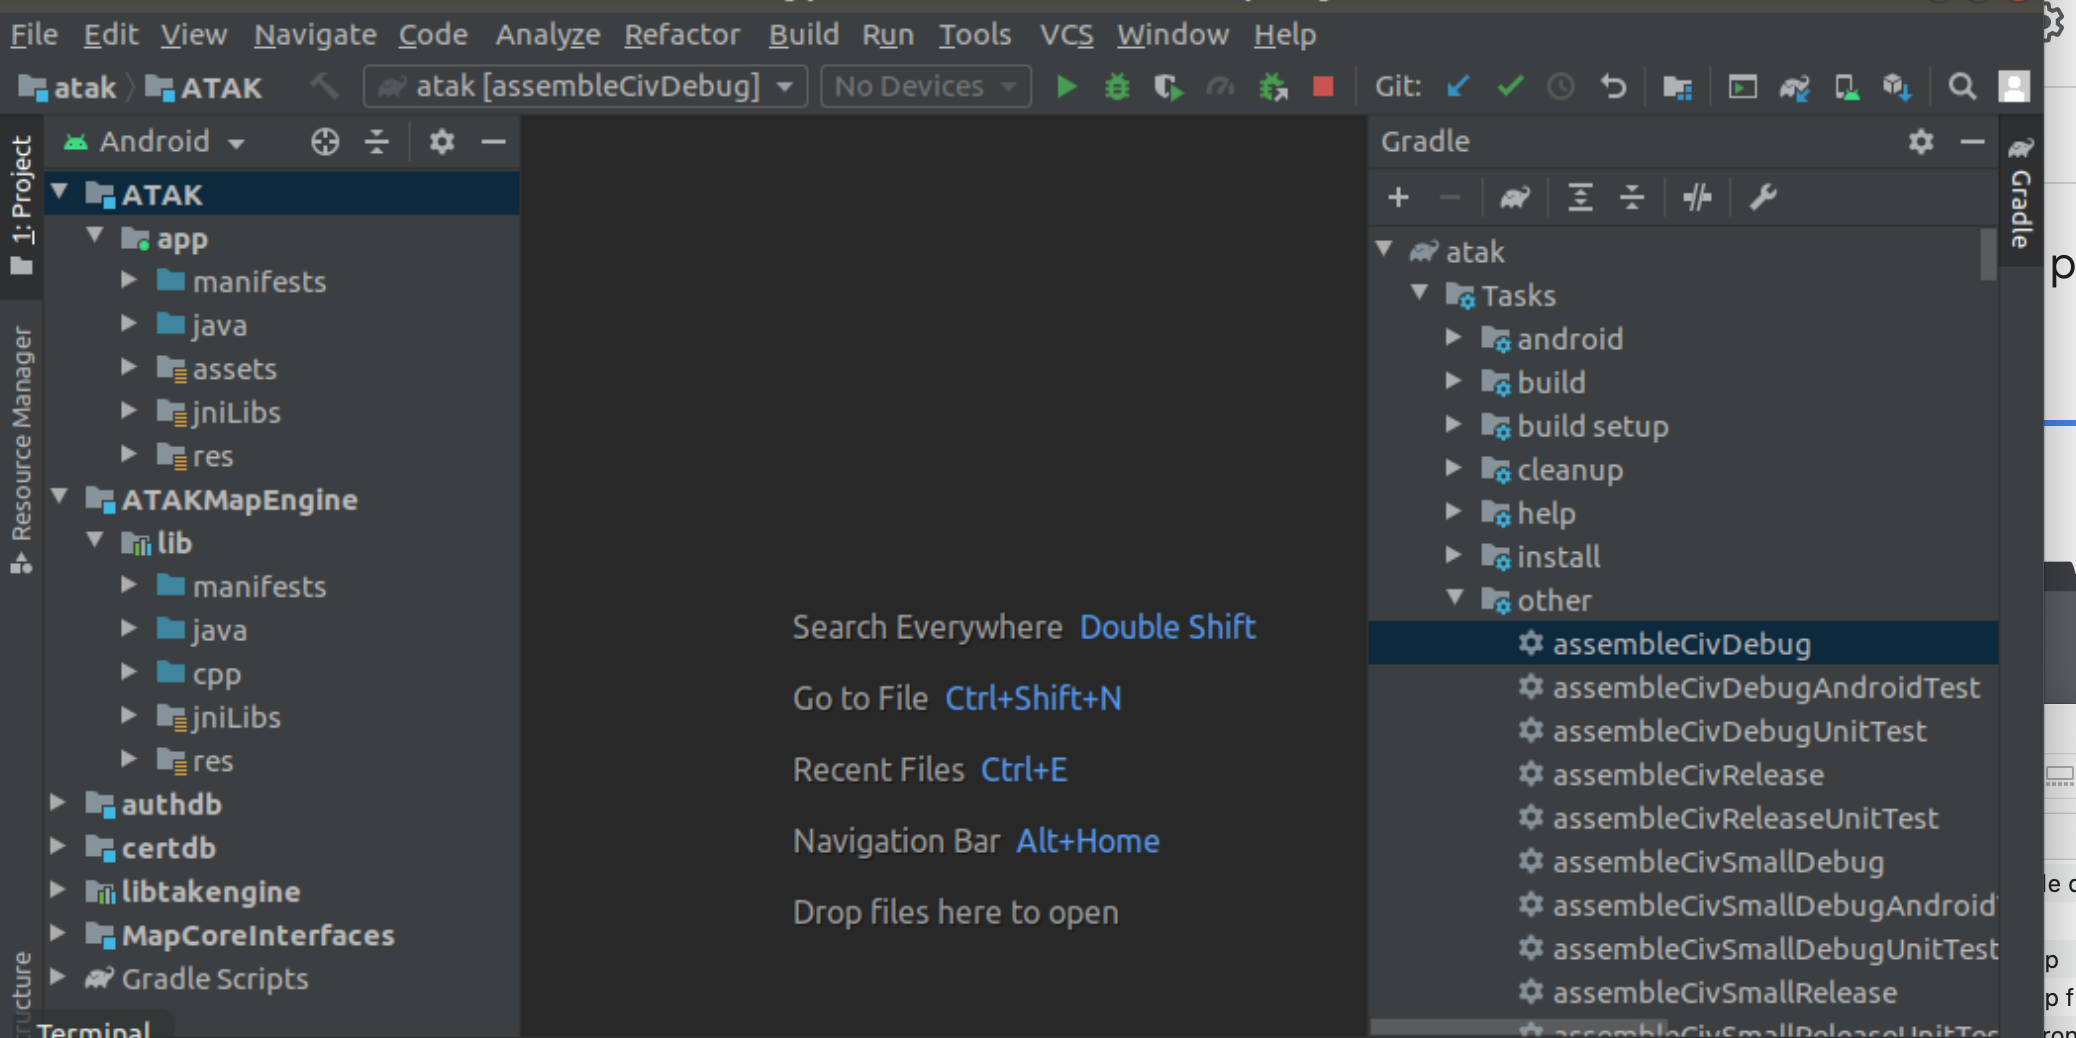Open the Tools menu
This screenshot has height=1038, width=2076.
tap(975, 35)
